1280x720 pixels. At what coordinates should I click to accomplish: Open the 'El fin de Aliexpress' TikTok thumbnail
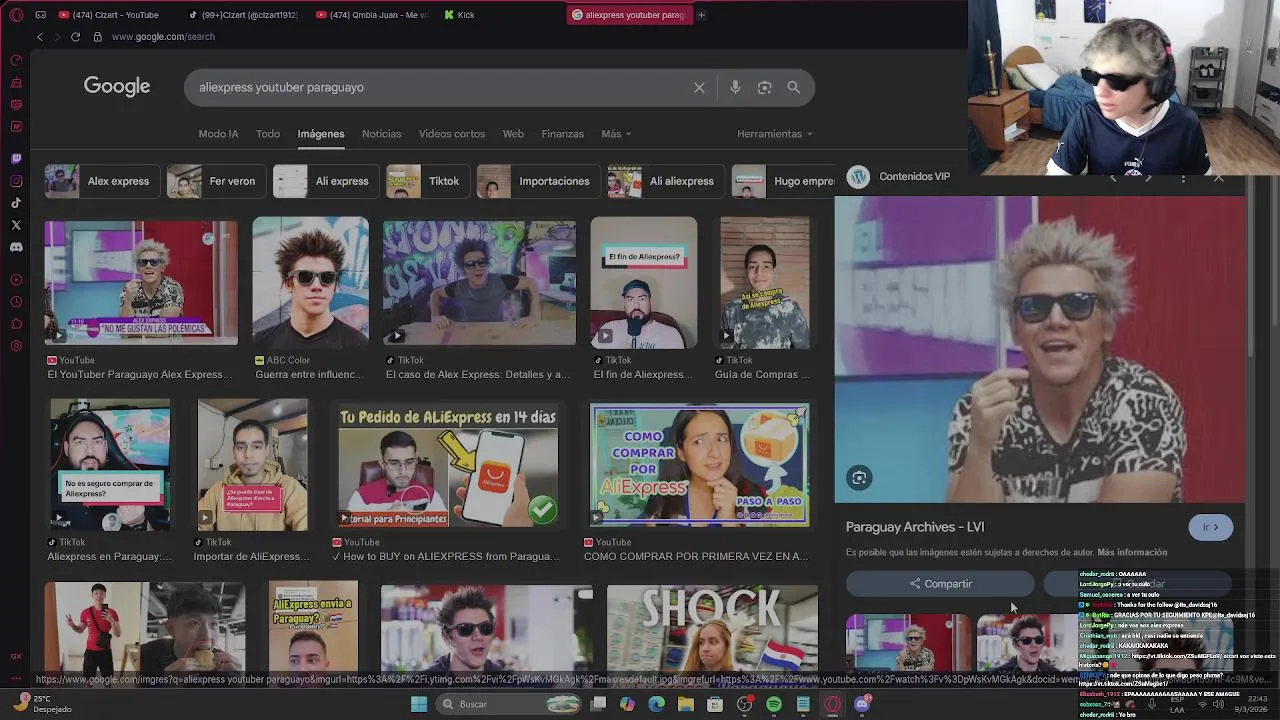(643, 282)
